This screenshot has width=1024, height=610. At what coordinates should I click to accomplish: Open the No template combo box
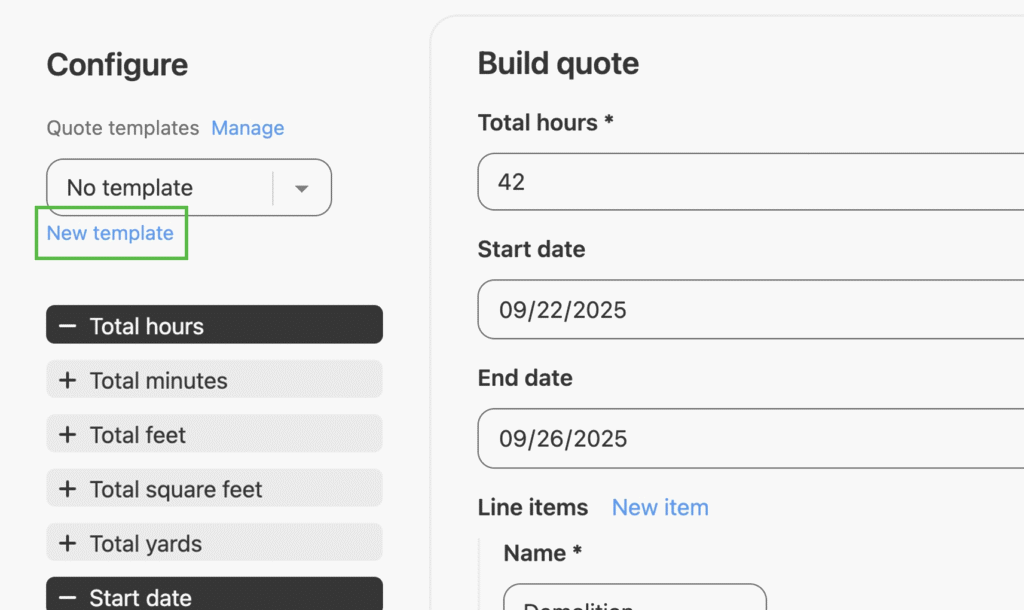[x=160, y=188]
